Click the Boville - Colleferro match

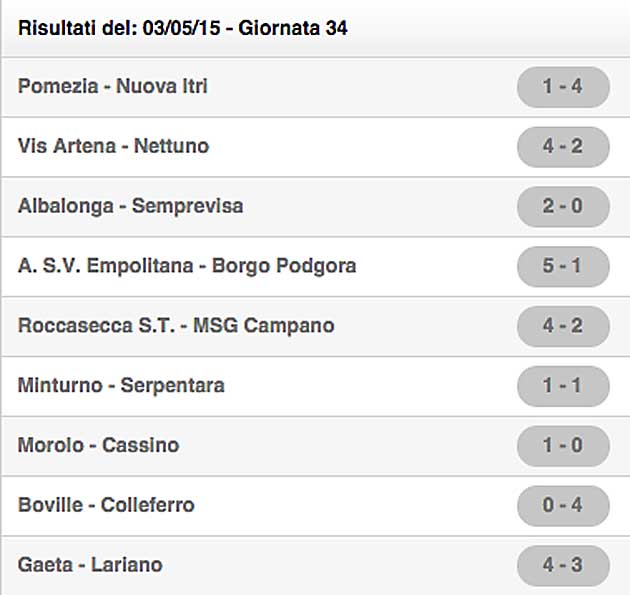106,505
